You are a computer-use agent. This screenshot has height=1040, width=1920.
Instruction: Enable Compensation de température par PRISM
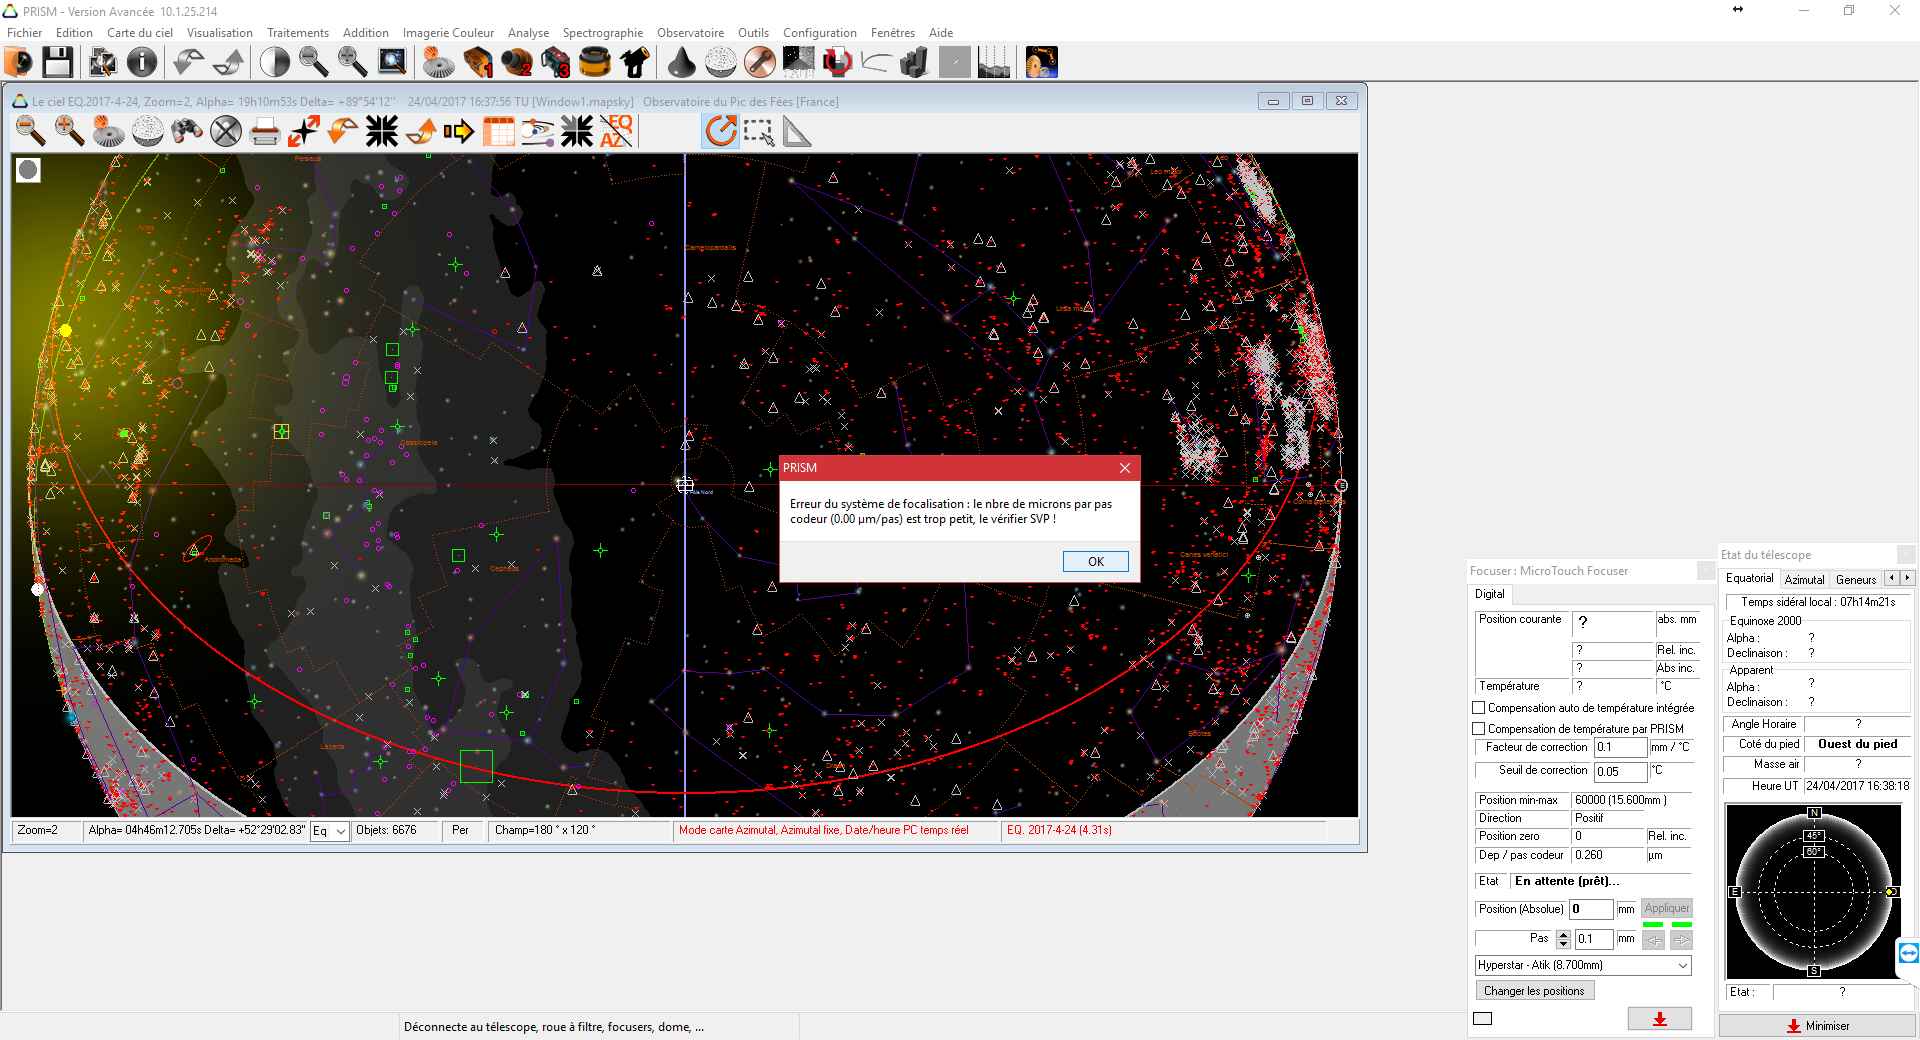tap(1479, 729)
